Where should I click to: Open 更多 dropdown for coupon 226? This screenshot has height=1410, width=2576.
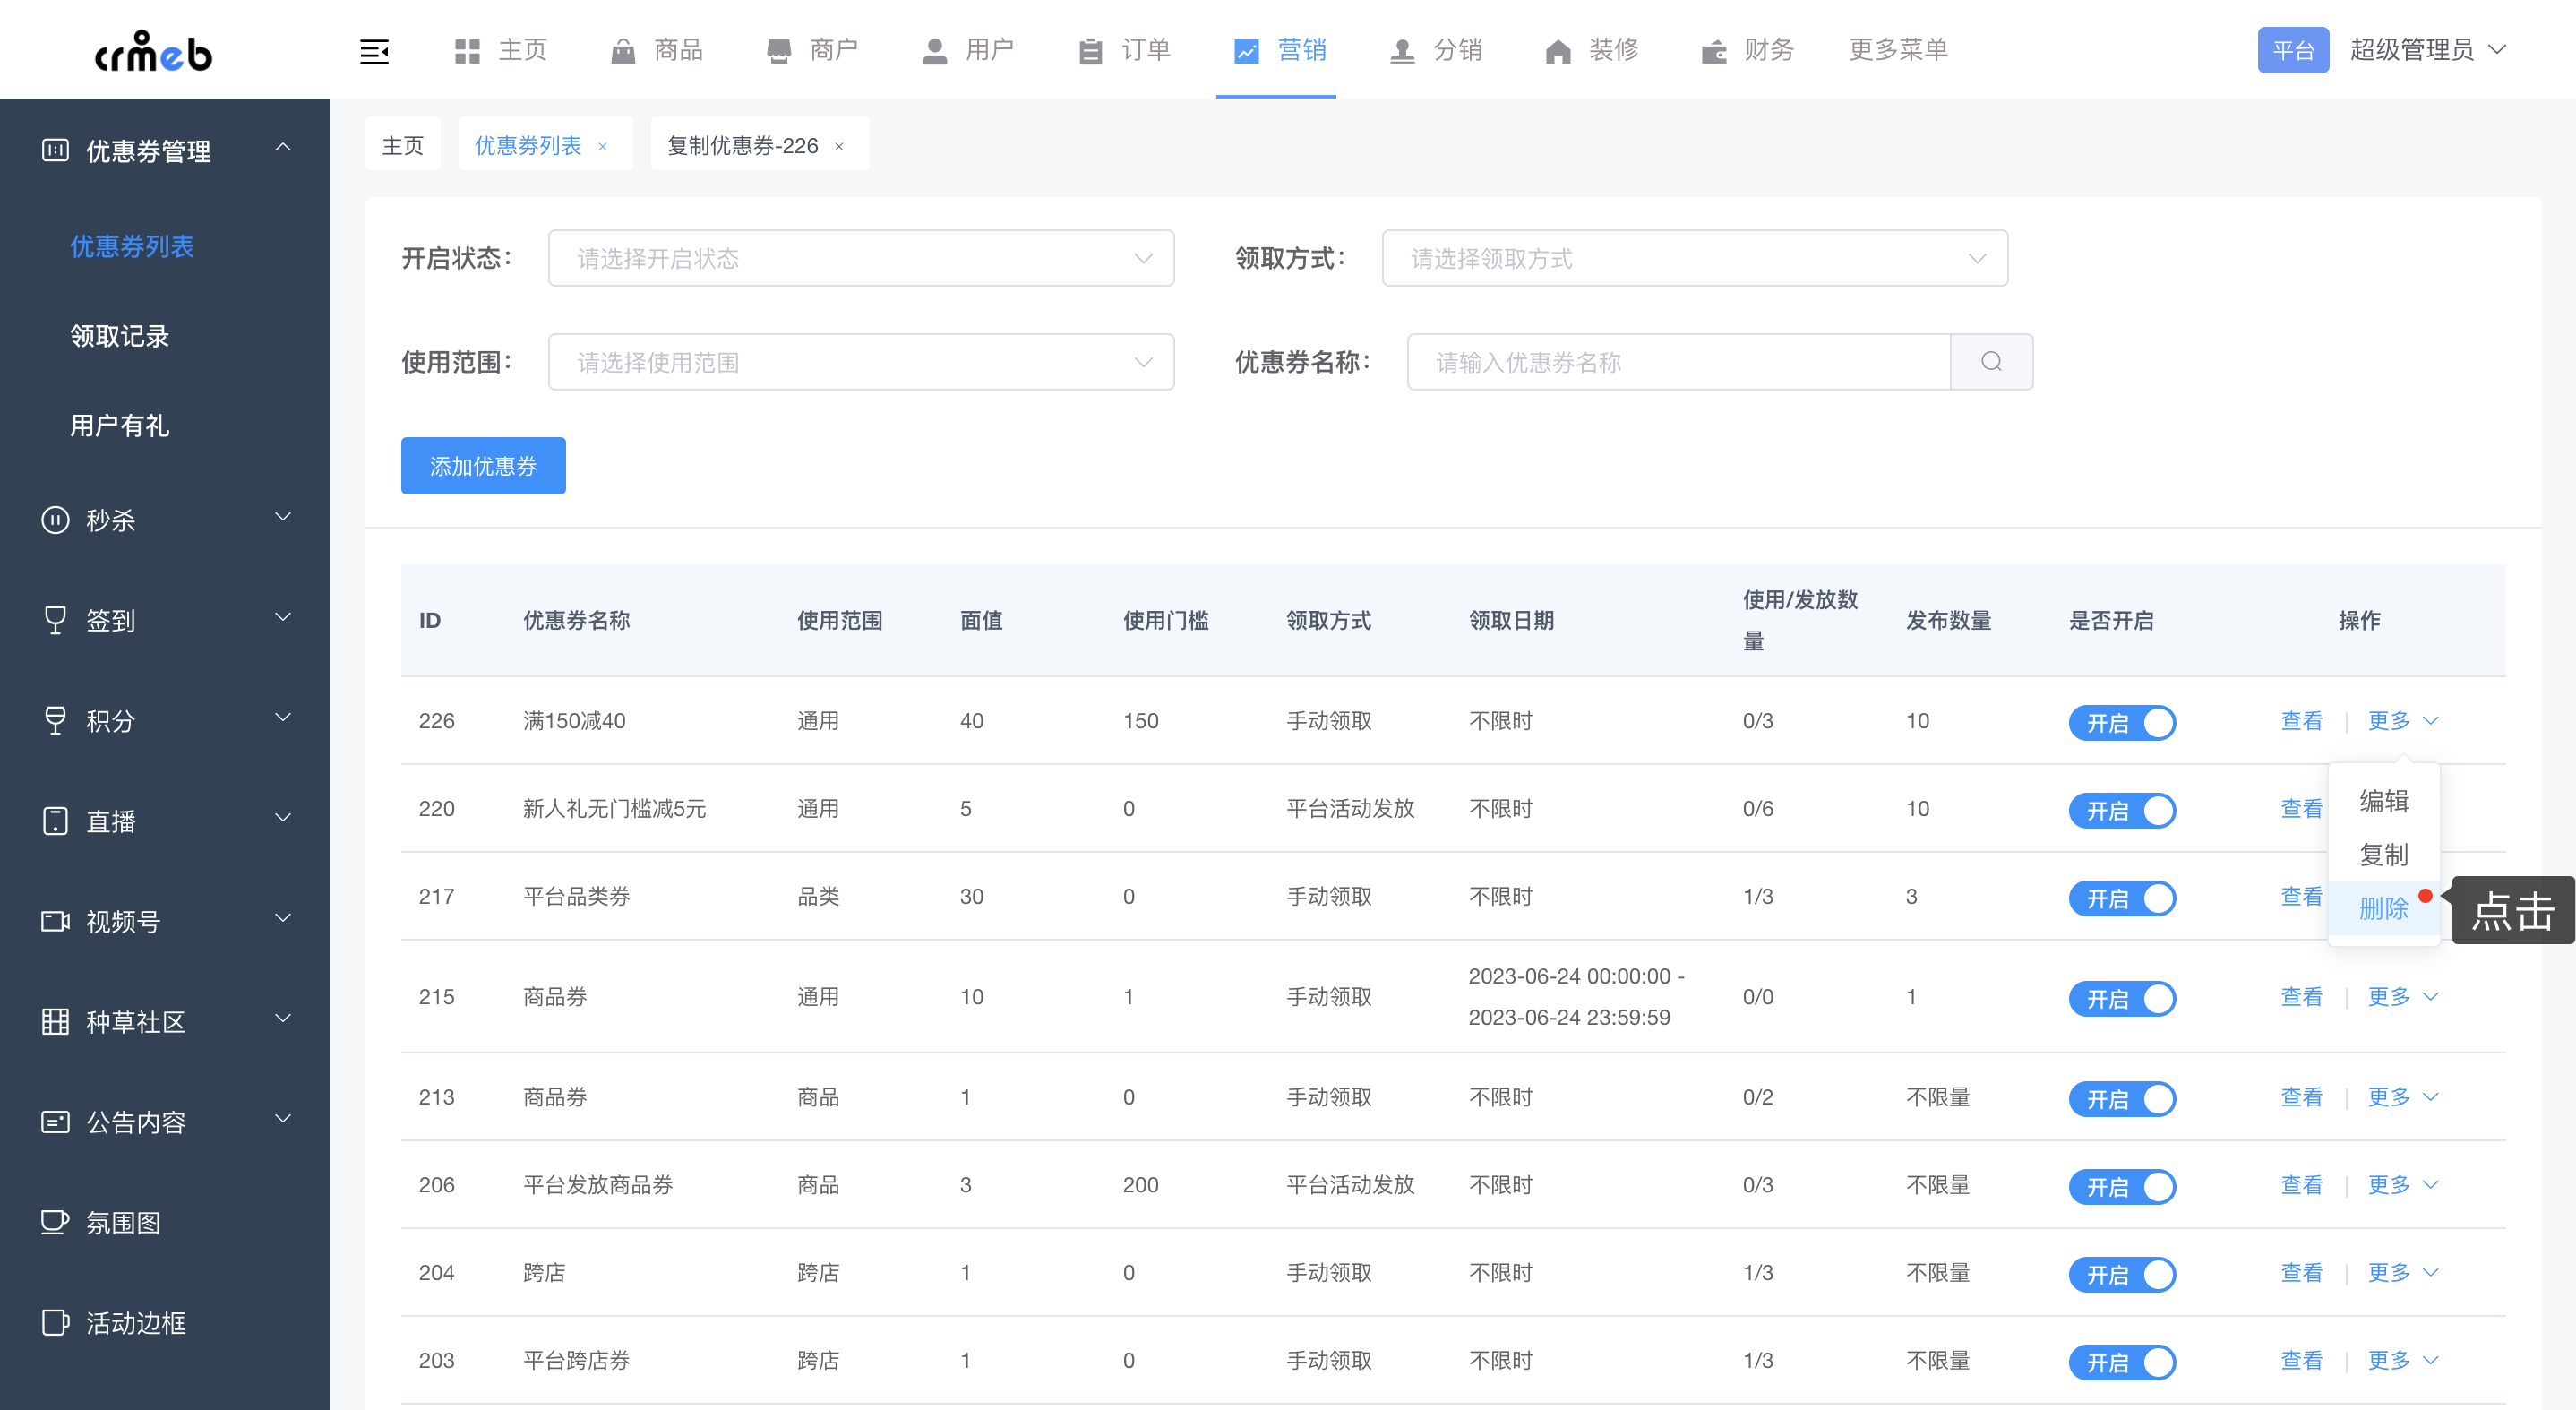click(x=2403, y=721)
